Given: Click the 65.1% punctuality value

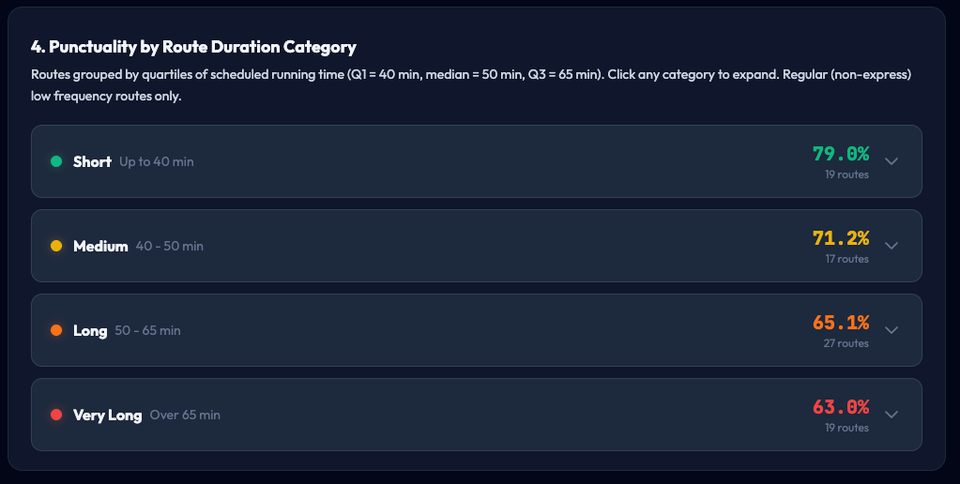Looking at the screenshot, I should click(x=840, y=322).
